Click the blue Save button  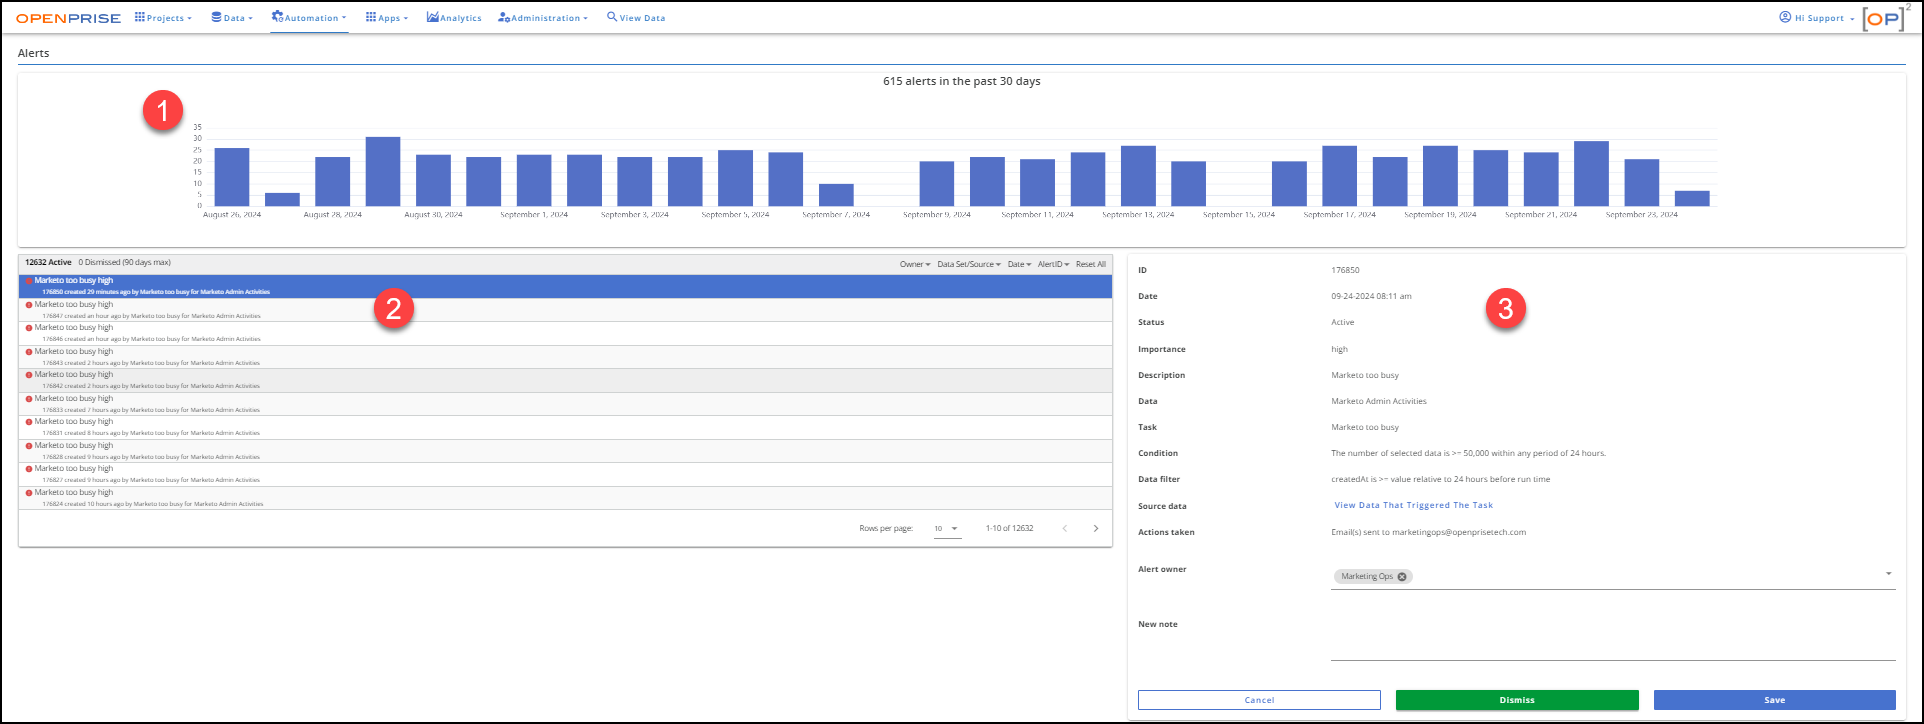[1775, 700]
